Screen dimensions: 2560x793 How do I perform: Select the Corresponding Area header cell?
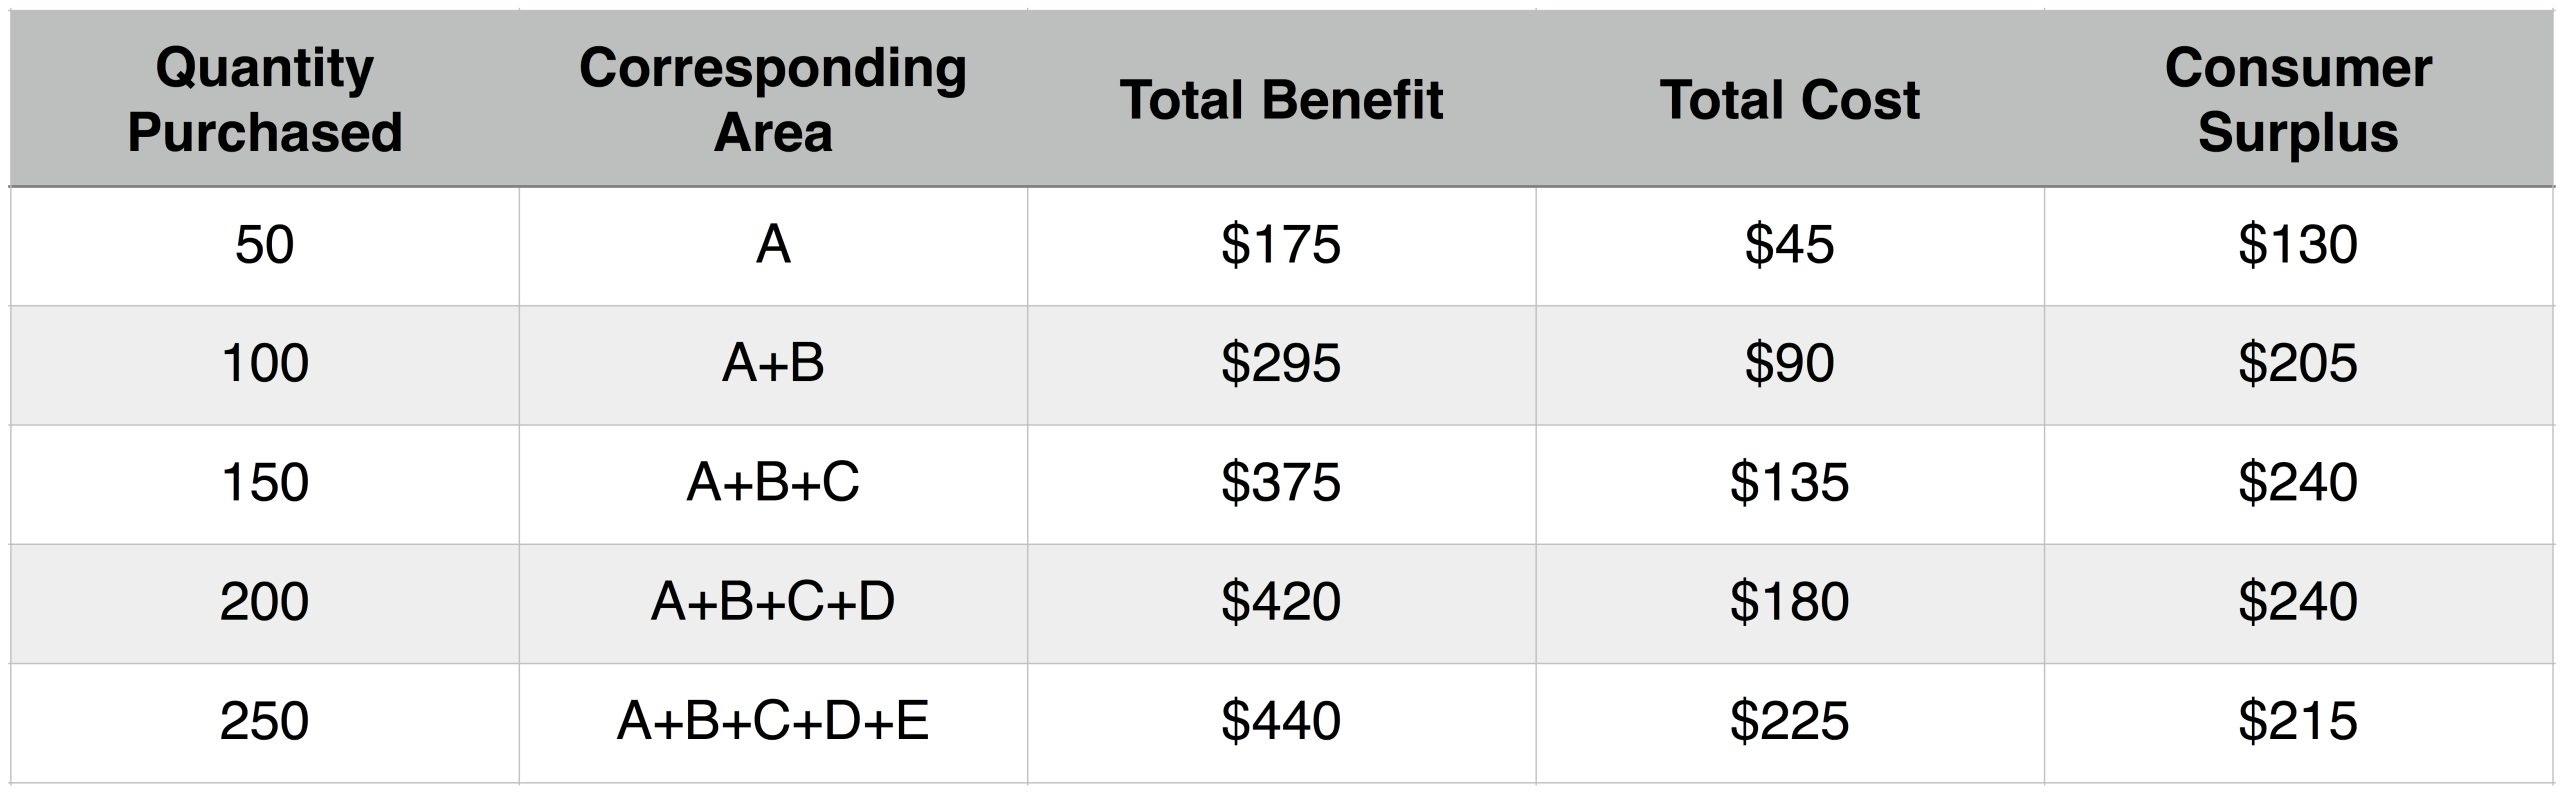pos(773,99)
